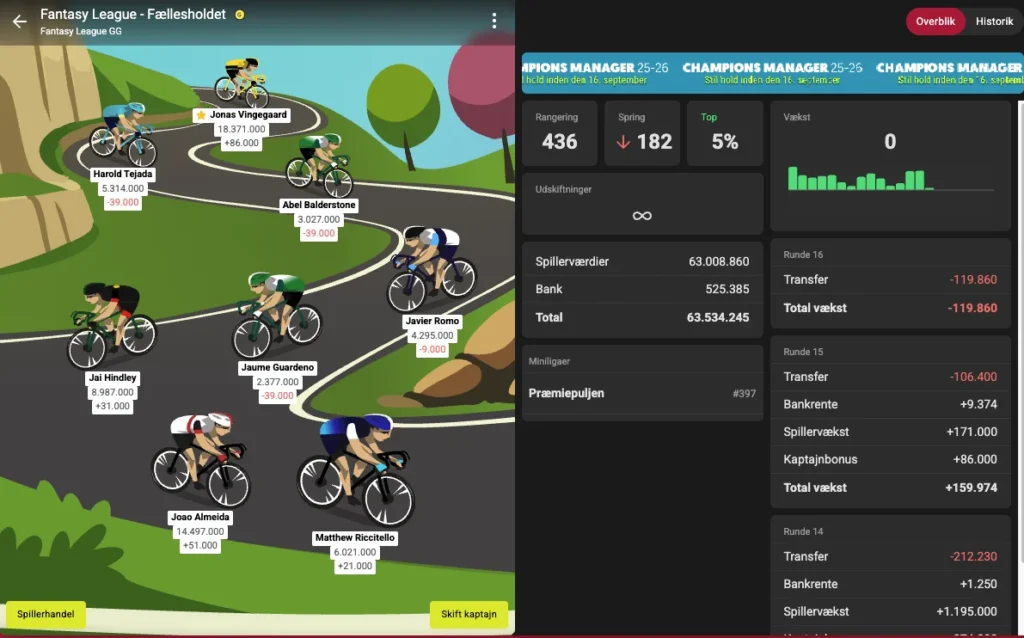Select Jaume Guardeno cyclist figure

click(x=276, y=315)
